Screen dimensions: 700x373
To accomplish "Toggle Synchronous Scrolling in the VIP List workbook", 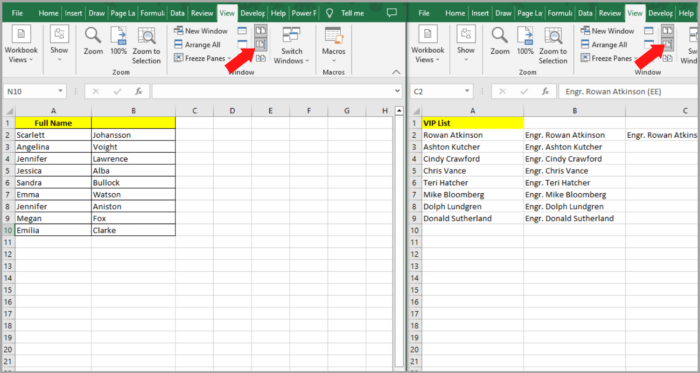I will tap(667, 45).
